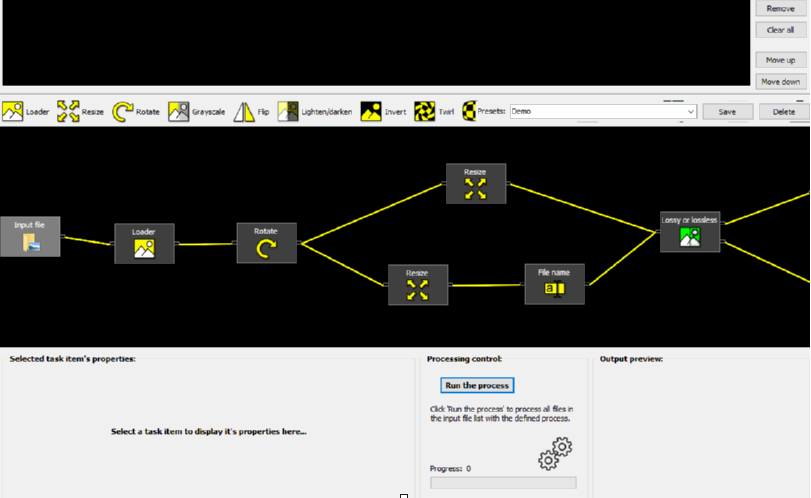Image resolution: width=811 pixels, height=498 pixels.
Task: Select the Input file node
Action: coord(30,236)
